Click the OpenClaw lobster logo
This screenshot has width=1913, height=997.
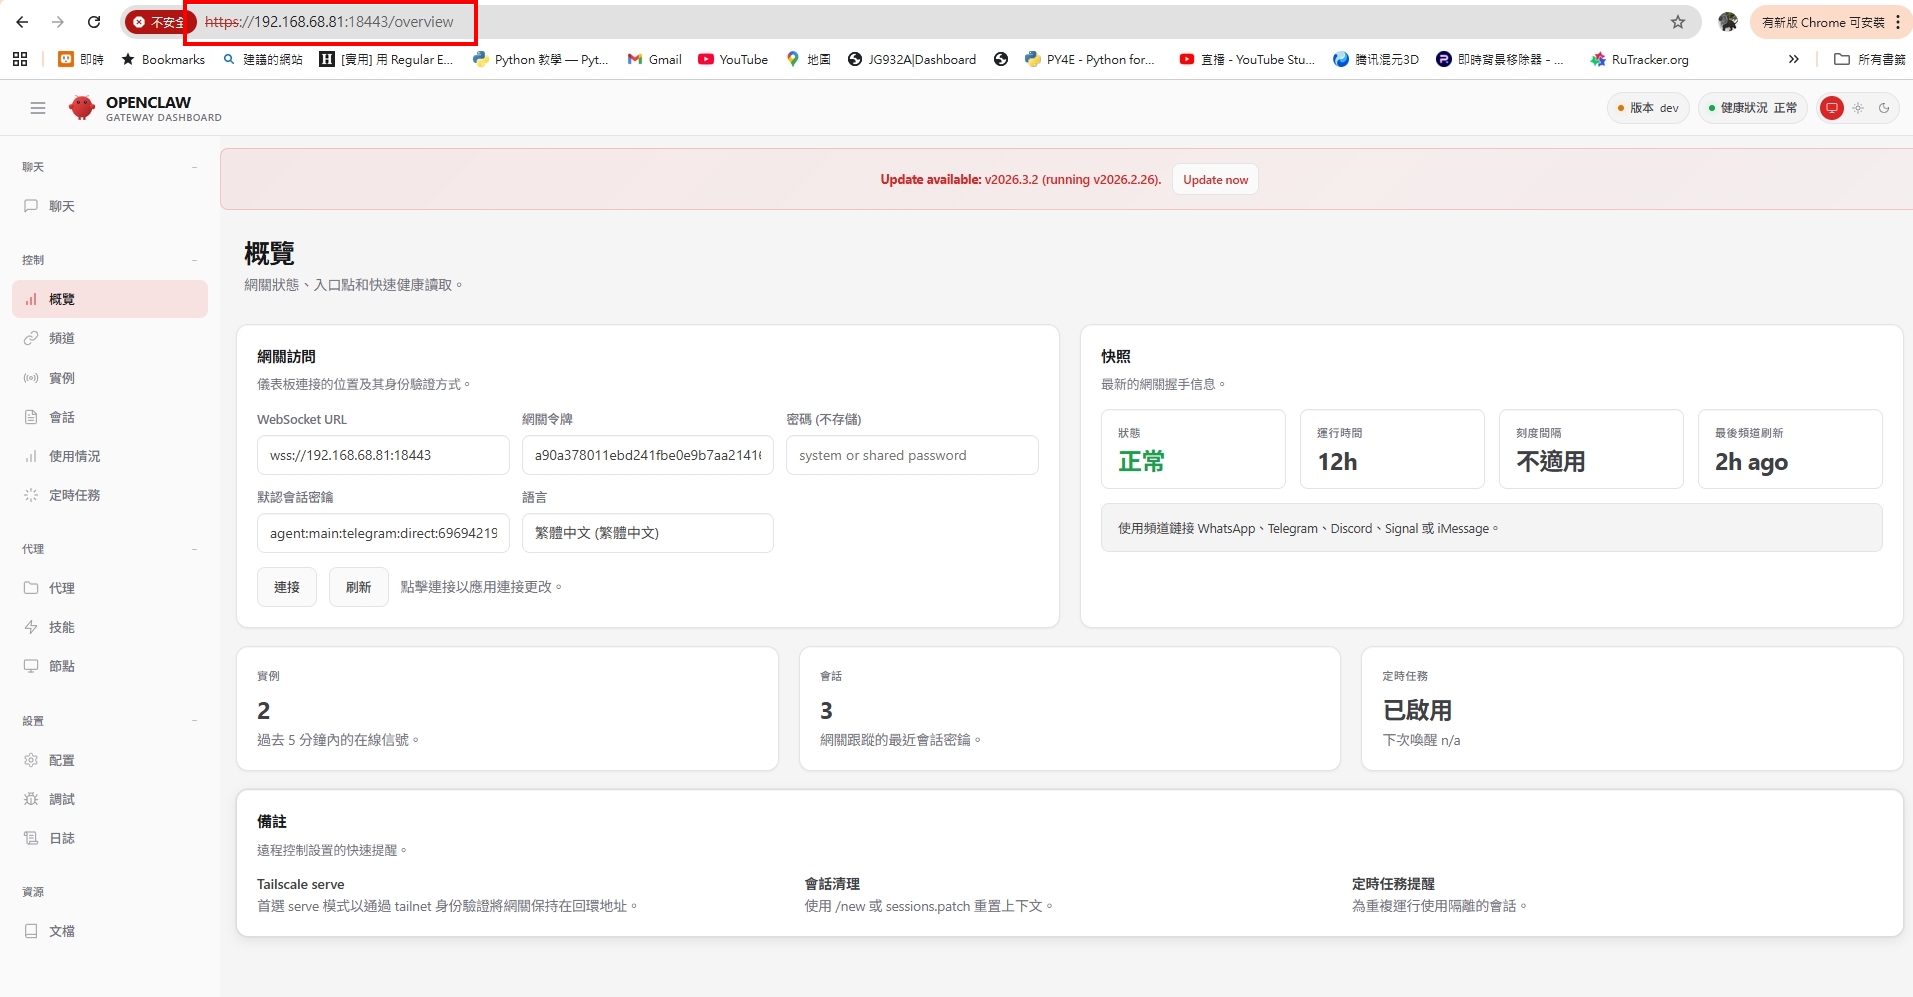coord(82,108)
